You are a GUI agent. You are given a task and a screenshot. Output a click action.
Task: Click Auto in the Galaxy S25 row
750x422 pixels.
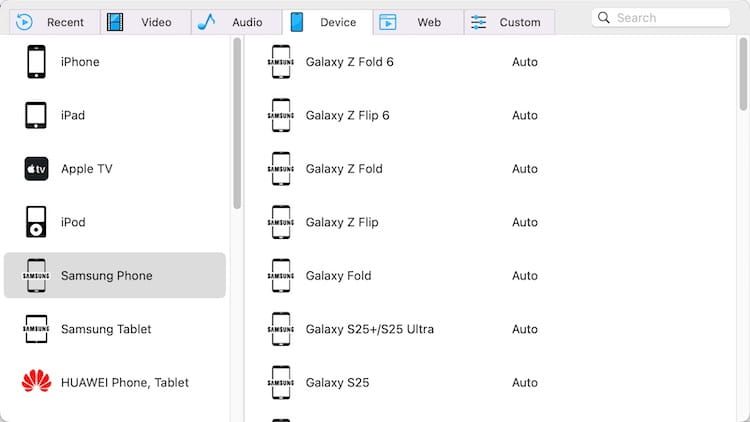tap(525, 383)
